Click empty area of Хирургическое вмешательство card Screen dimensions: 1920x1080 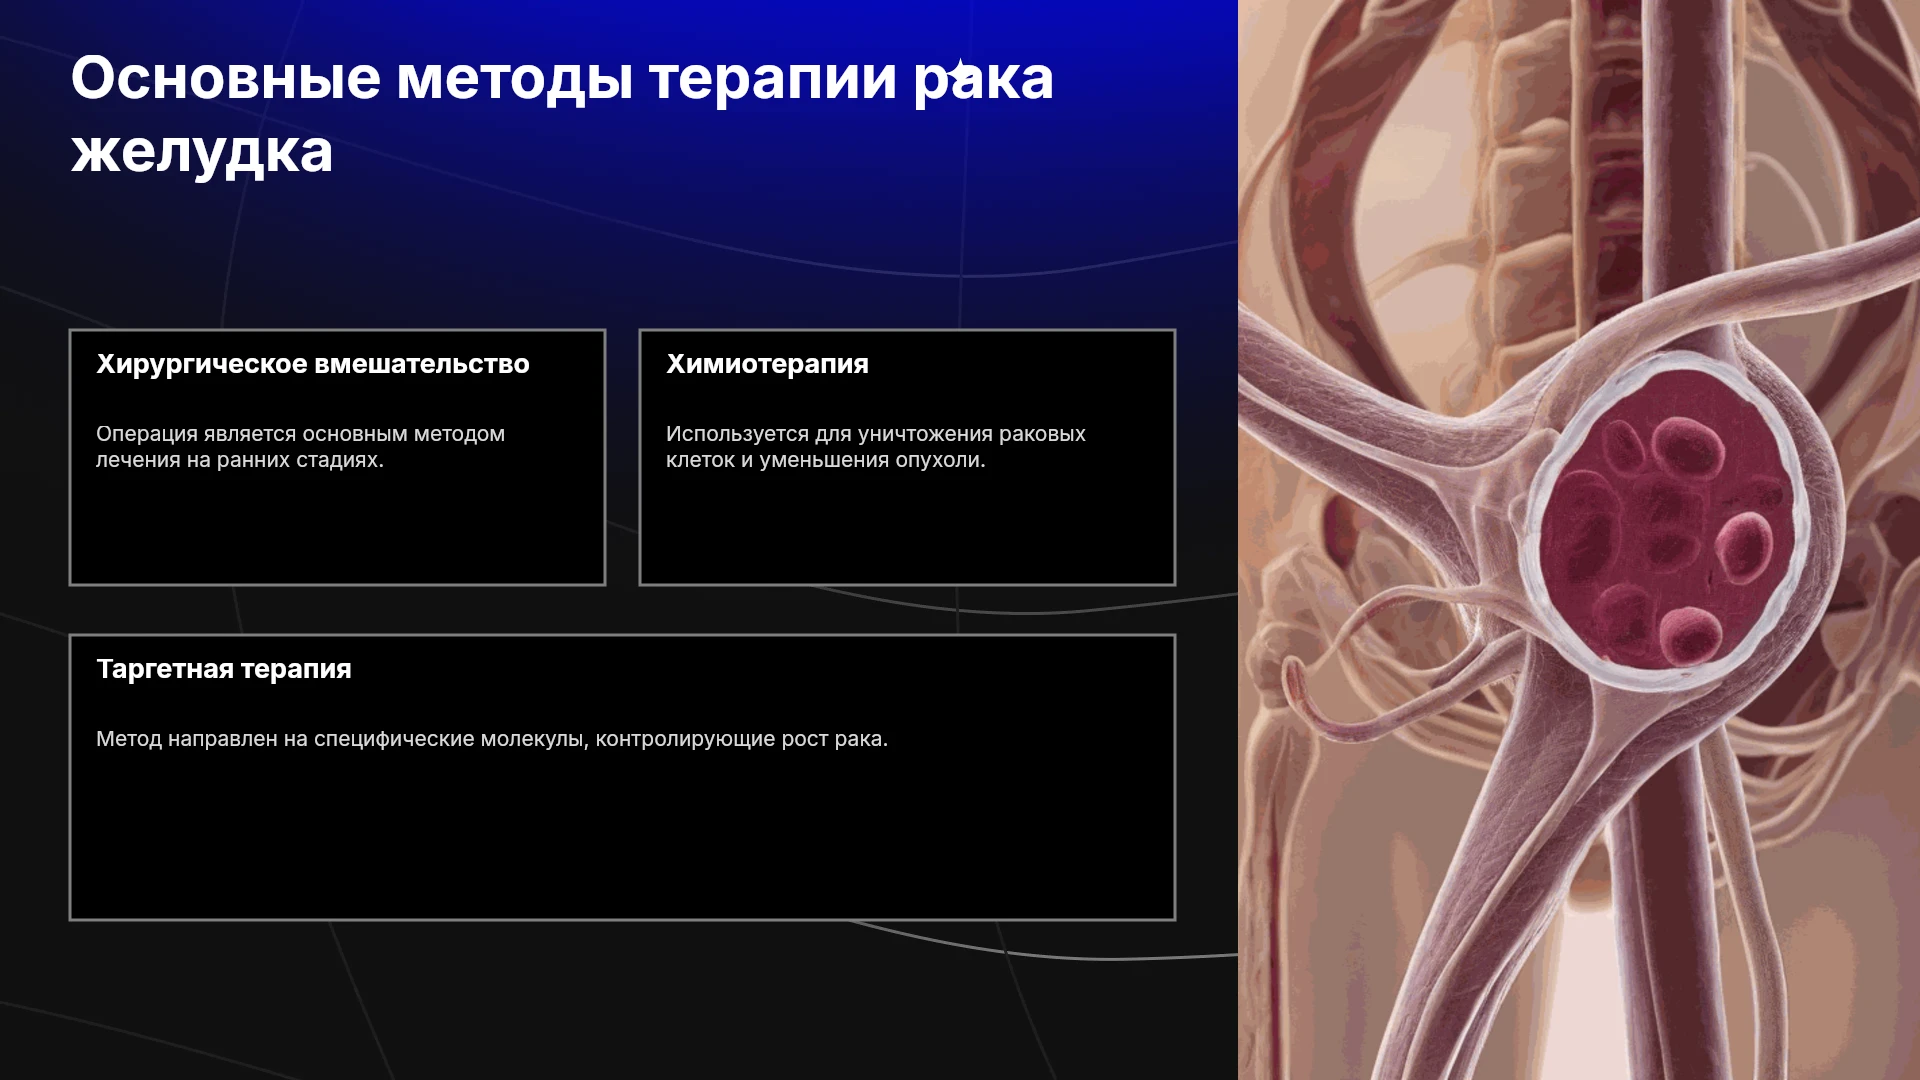pos(337,530)
